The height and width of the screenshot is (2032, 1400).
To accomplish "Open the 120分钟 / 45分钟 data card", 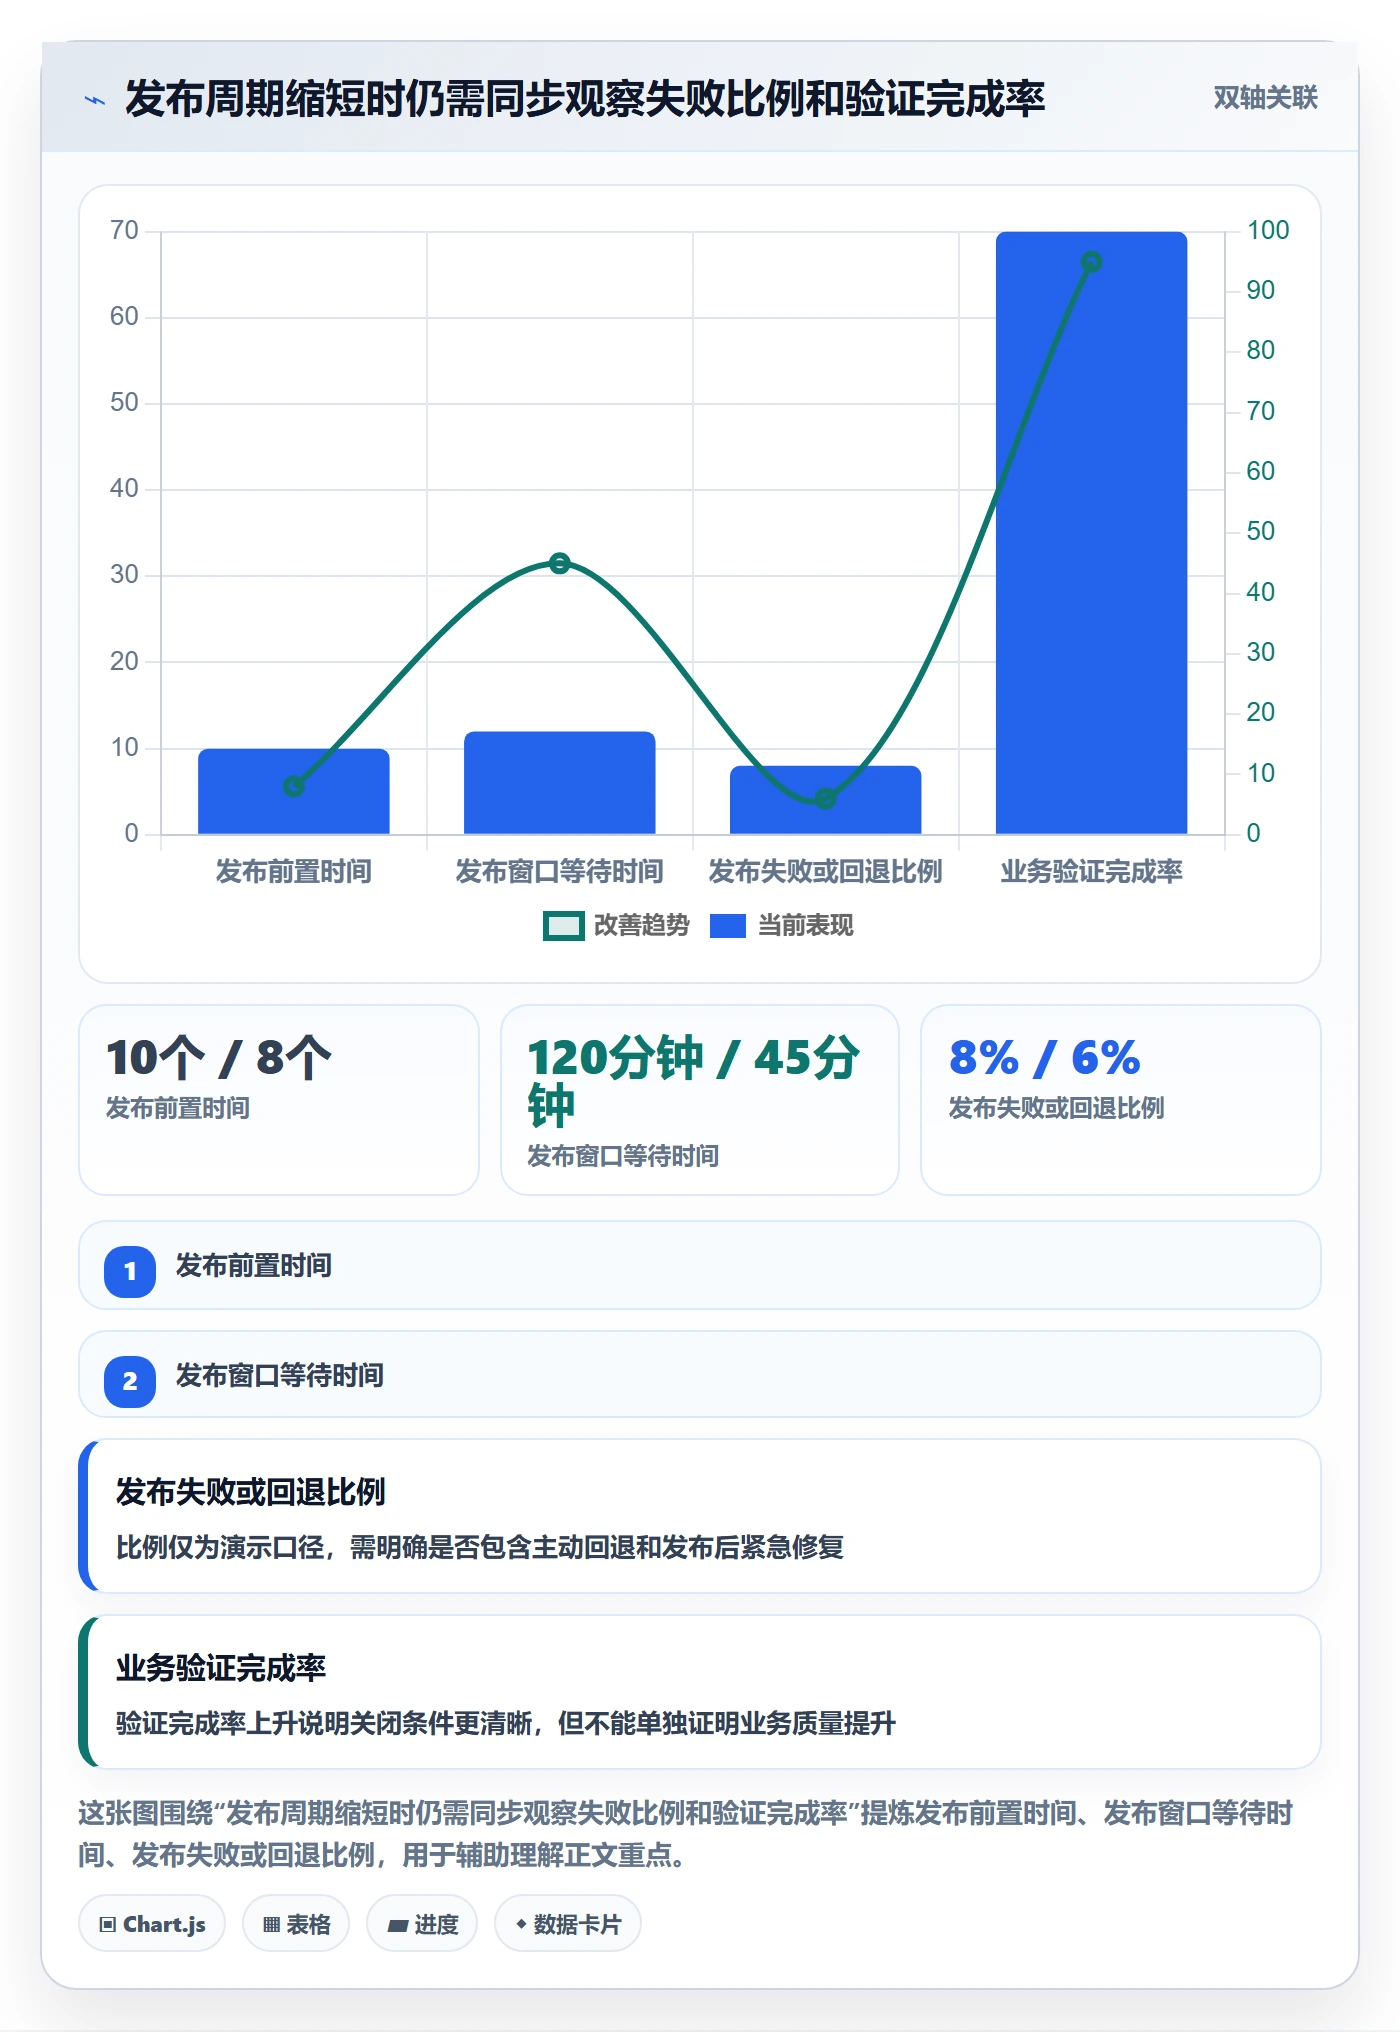I will (700, 1099).
